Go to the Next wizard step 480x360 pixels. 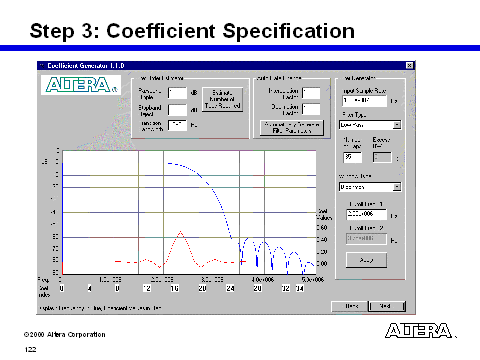pos(387,306)
